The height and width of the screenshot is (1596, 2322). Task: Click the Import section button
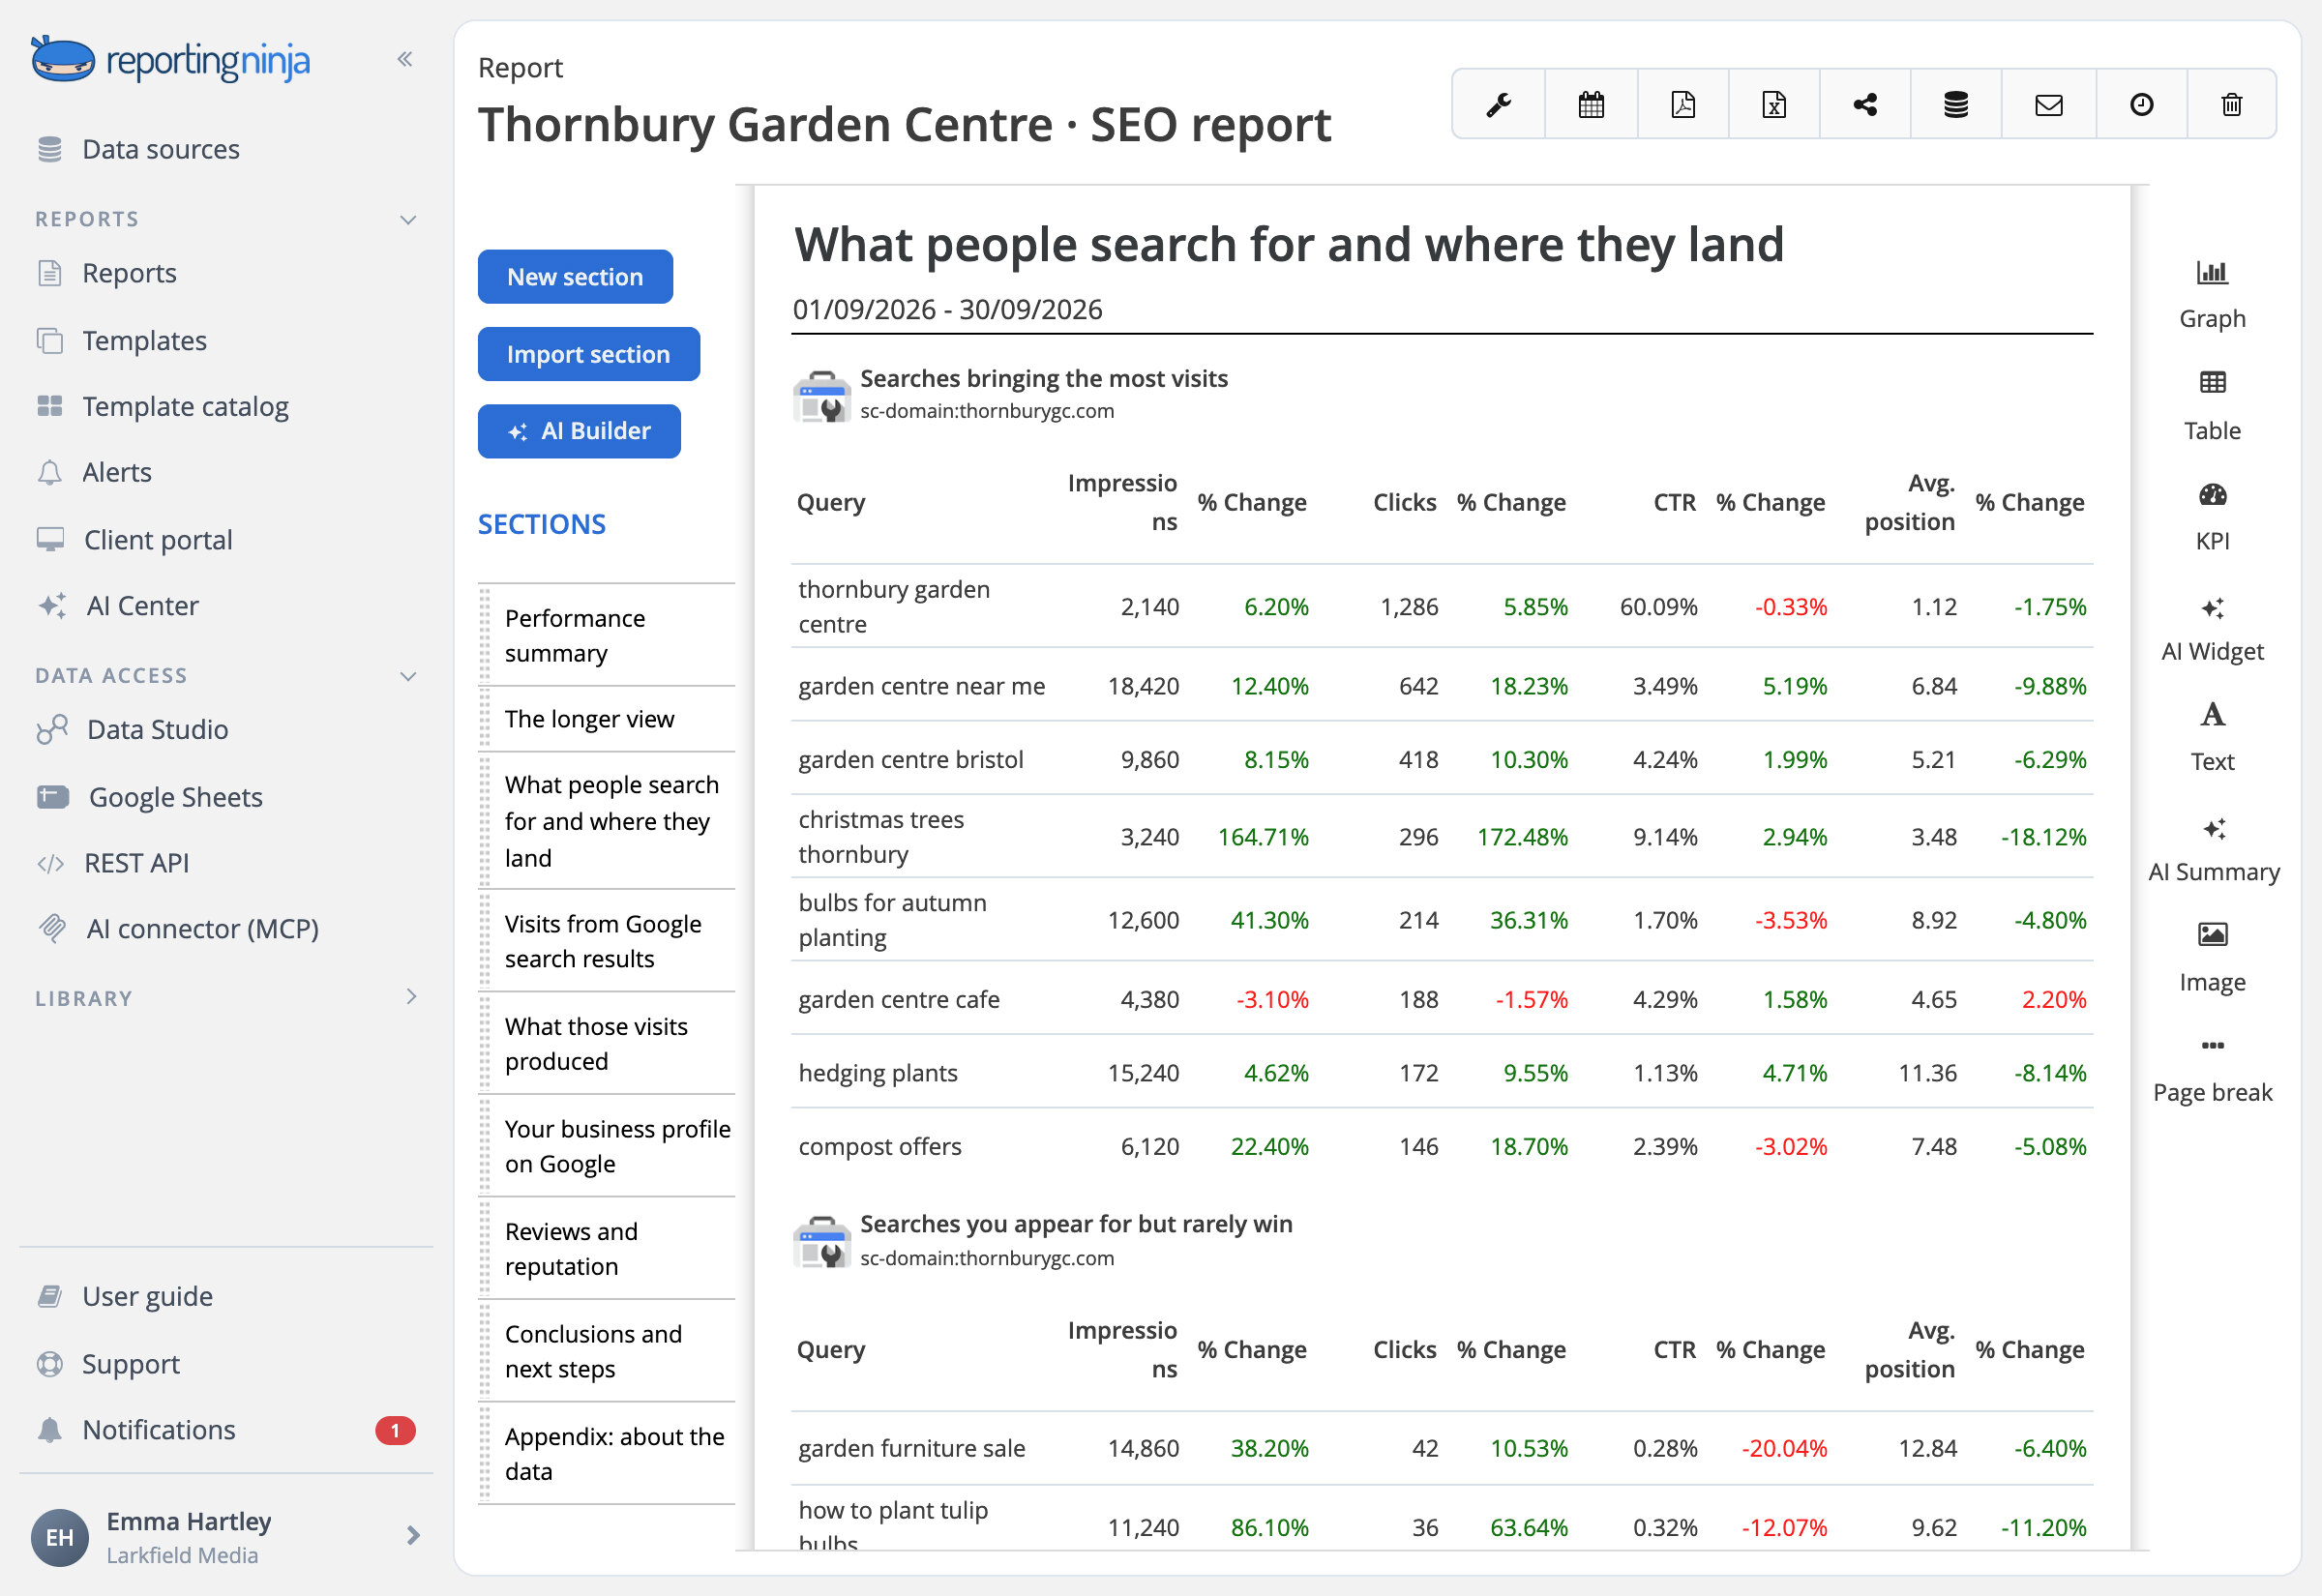pyautogui.click(x=588, y=354)
